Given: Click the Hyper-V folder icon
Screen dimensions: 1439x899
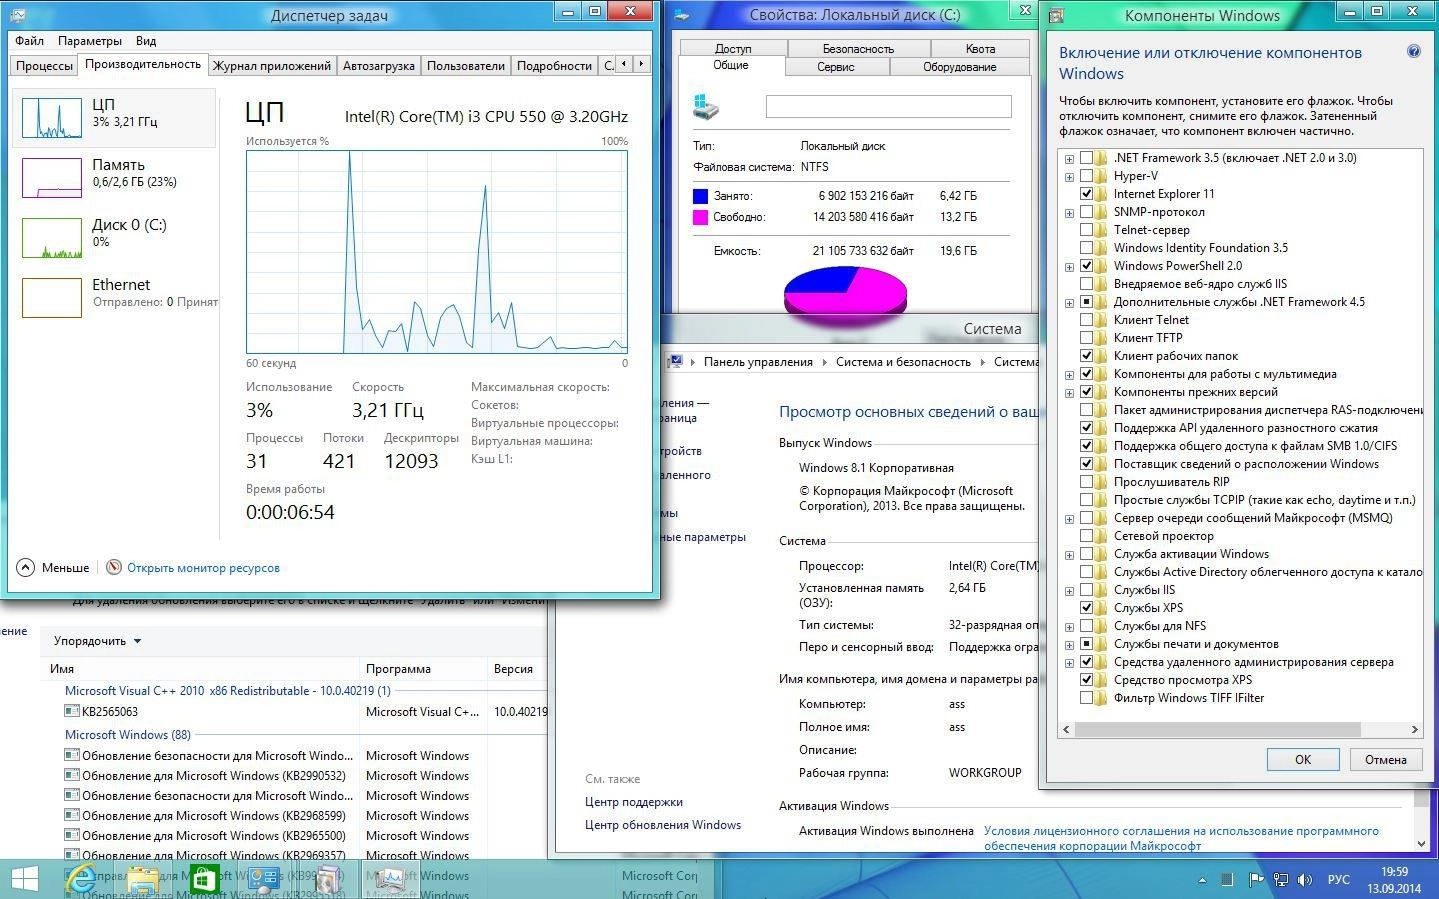Looking at the screenshot, I should pyautogui.click(x=1101, y=176).
